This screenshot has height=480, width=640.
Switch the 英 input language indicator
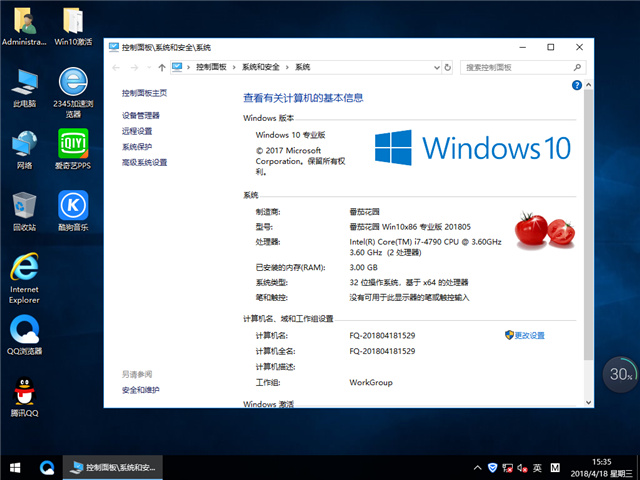pyautogui.click(x=538, y=468)
